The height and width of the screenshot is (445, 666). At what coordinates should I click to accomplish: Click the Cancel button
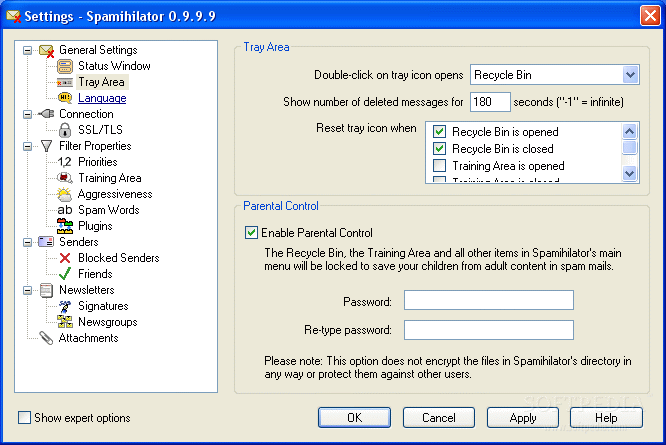point(439,418)
